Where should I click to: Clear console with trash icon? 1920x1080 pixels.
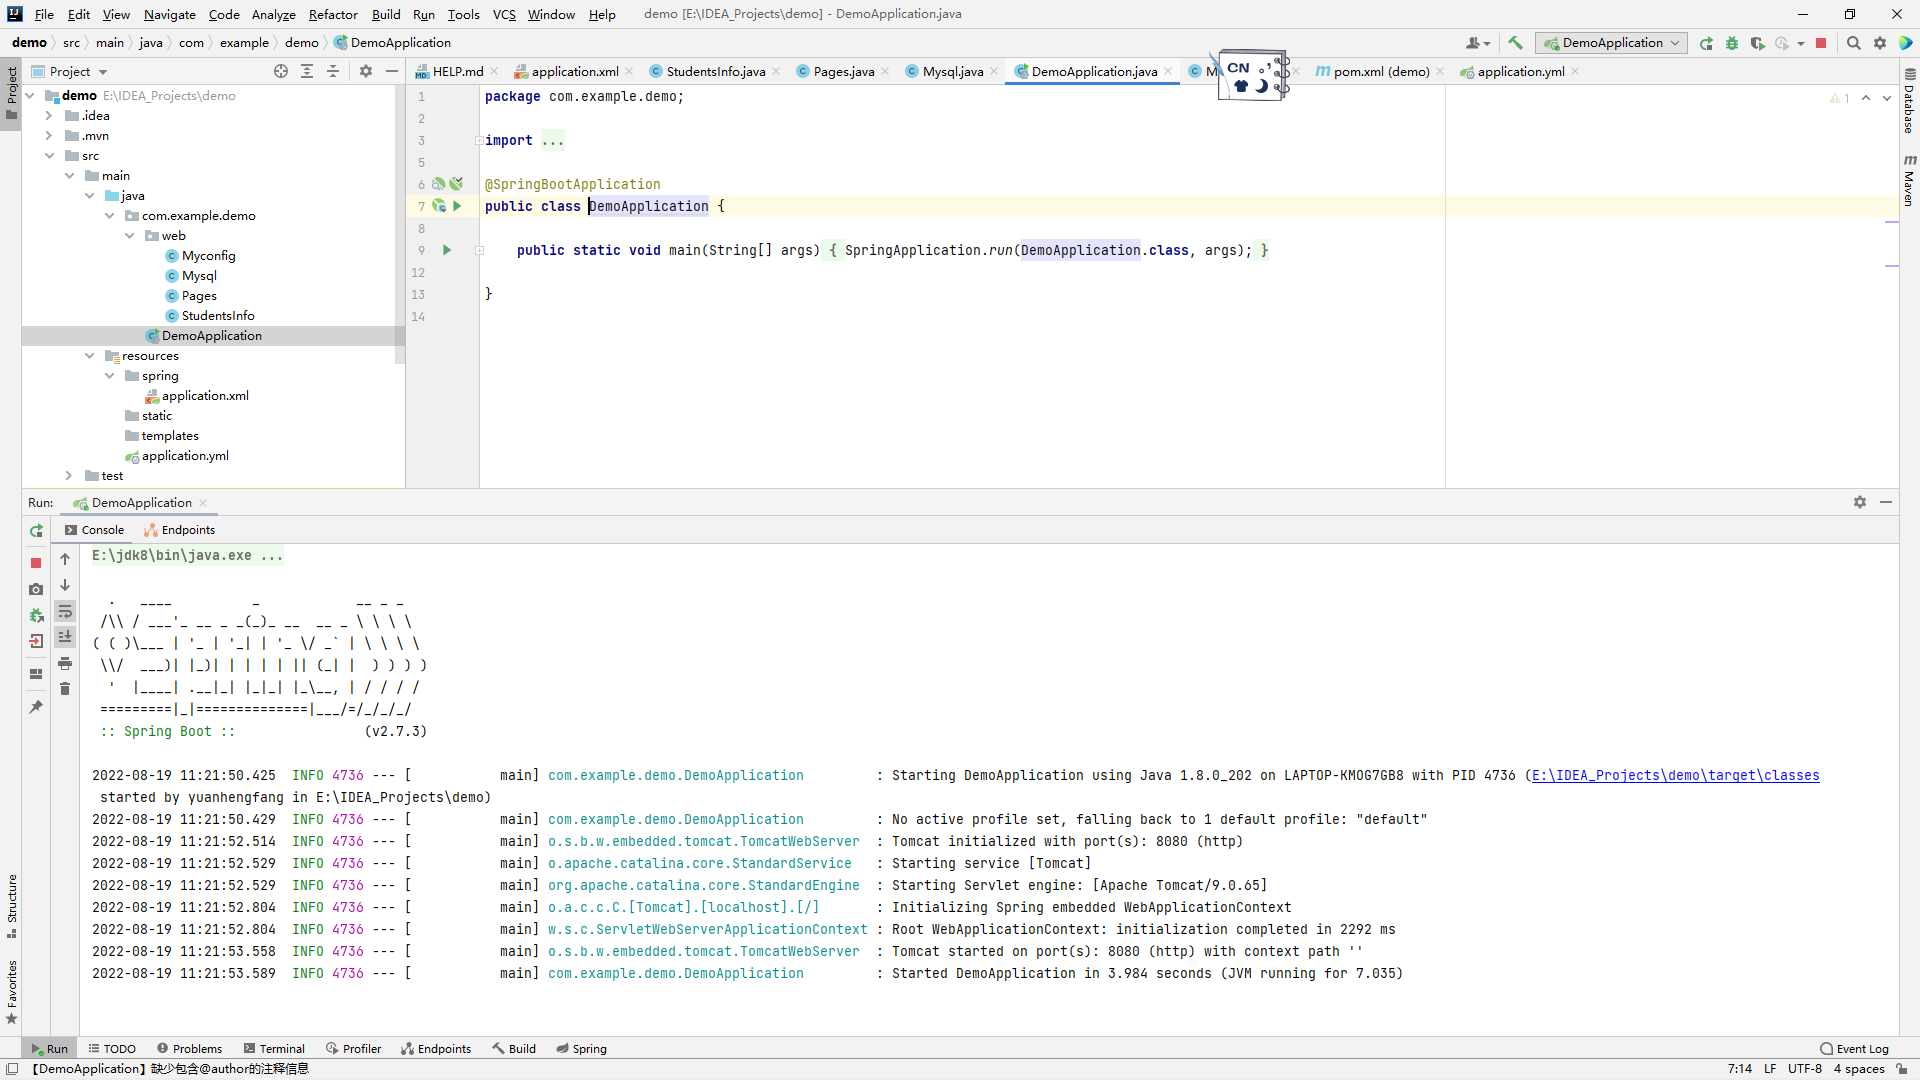tap(65, 689)
